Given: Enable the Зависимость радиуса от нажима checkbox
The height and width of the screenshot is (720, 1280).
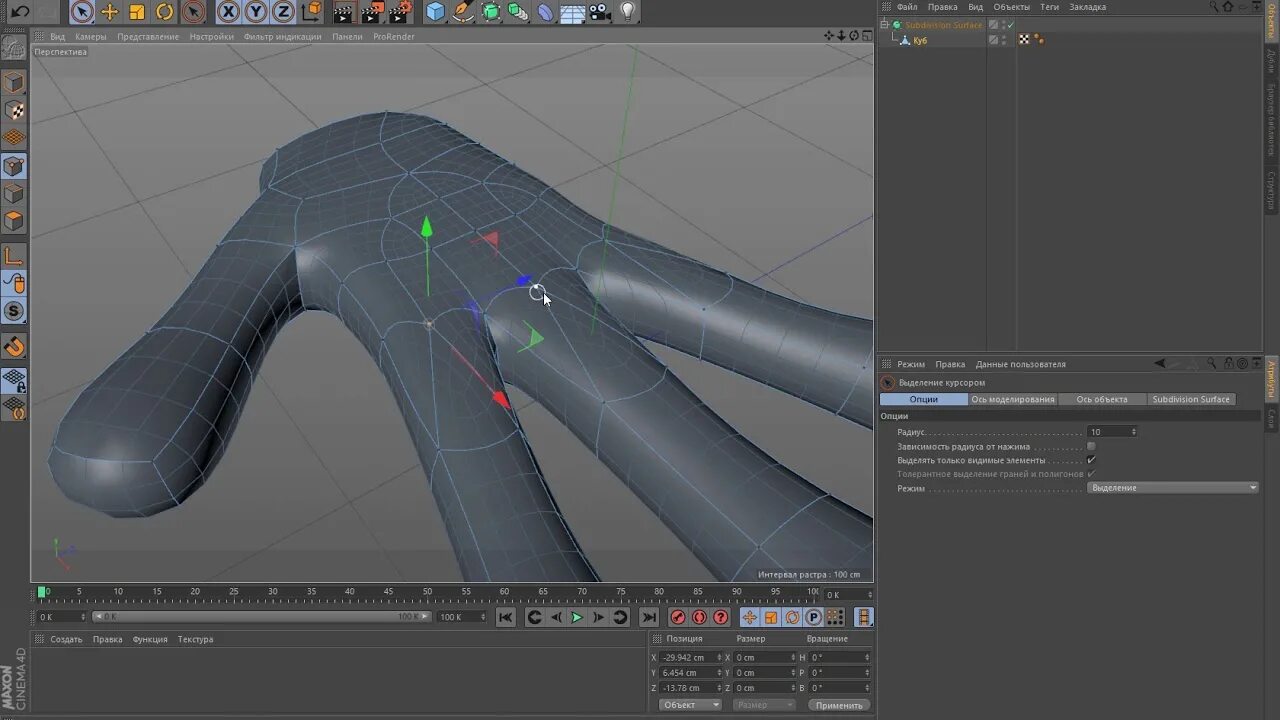Looking at the screenshot, I should click(x=1091, y=446).
